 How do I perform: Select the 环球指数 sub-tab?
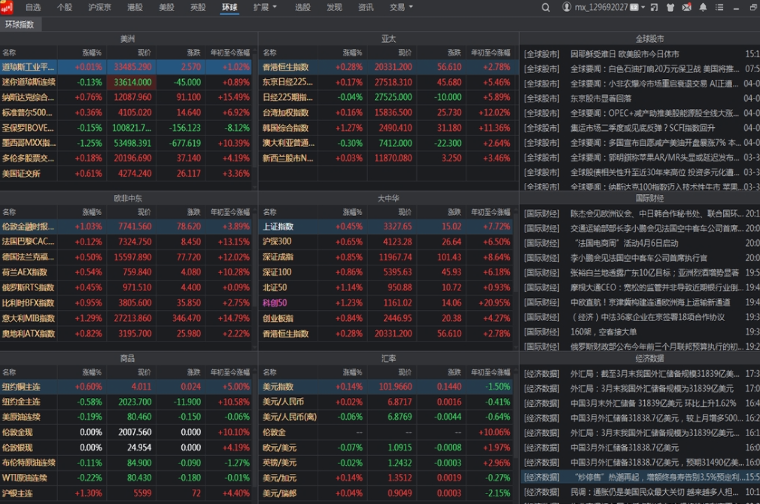point(19,22)
